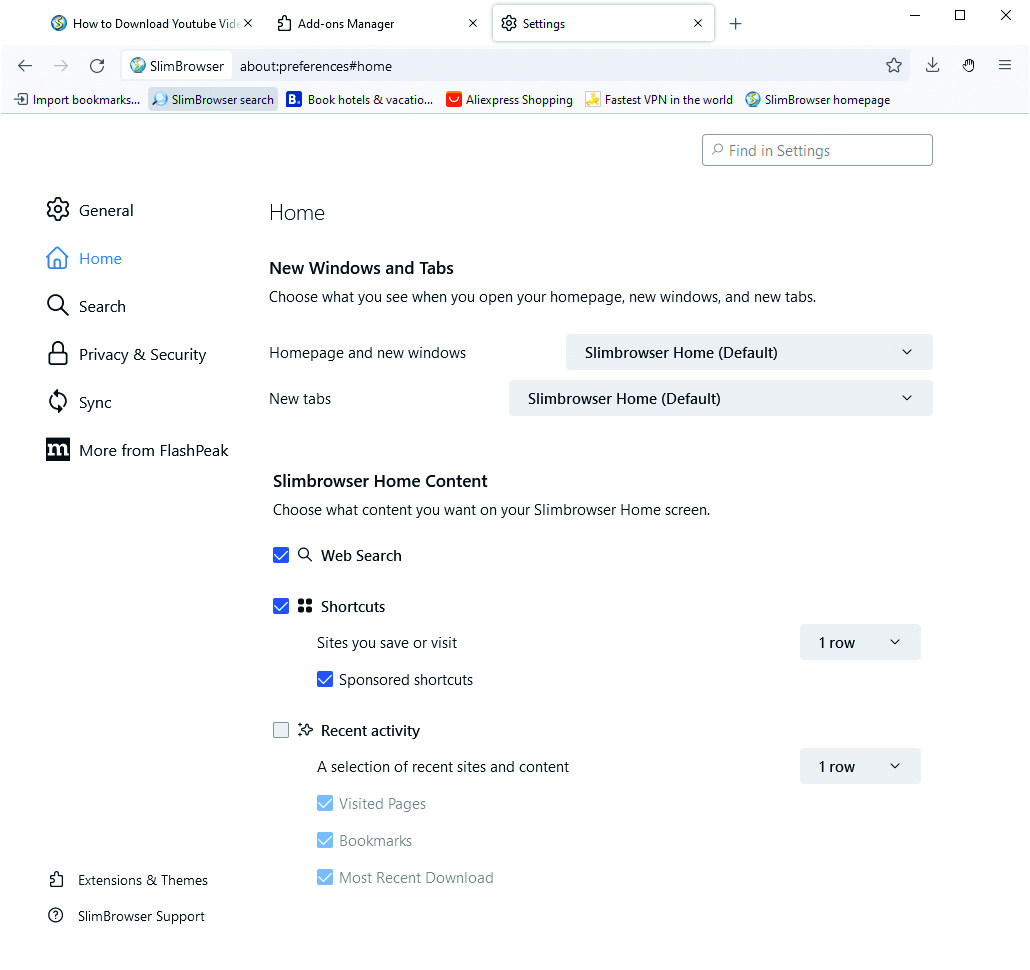Click the Booking.com B bookmark icon
This screenshot has height=970, width=1030.
coord(294,99)
